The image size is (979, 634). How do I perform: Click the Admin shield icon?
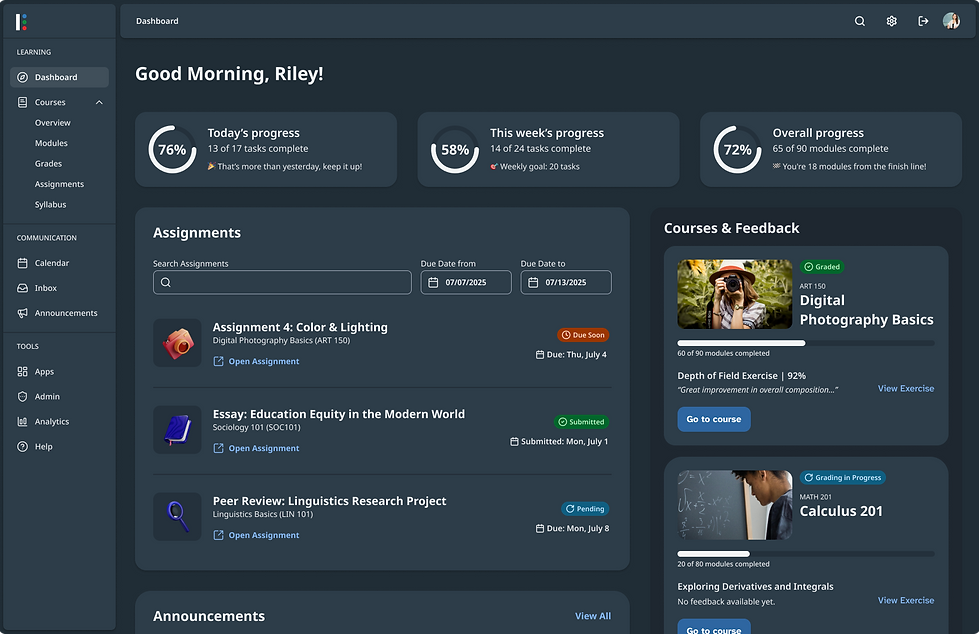pyautogui.click(x=22, y=397)
